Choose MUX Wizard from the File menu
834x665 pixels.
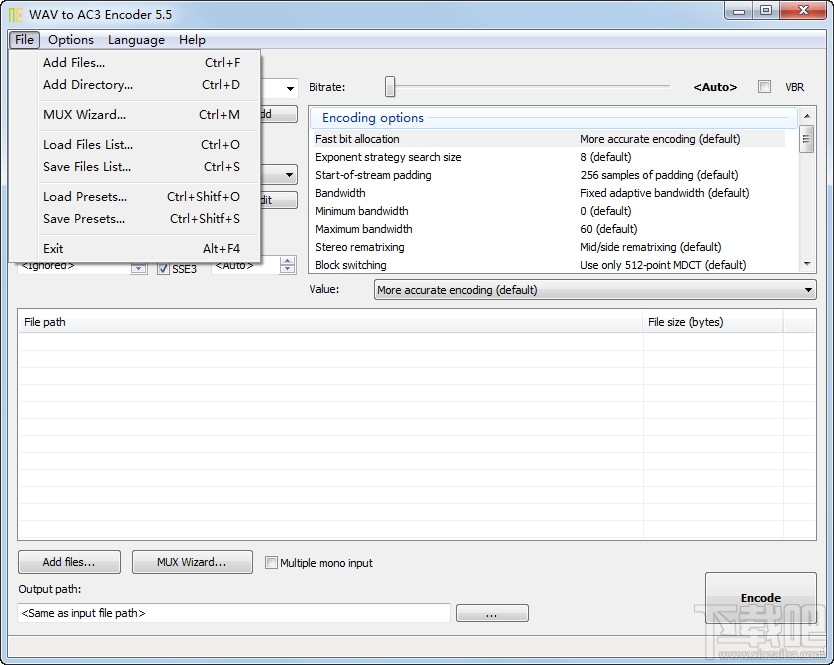coord(88,112)
